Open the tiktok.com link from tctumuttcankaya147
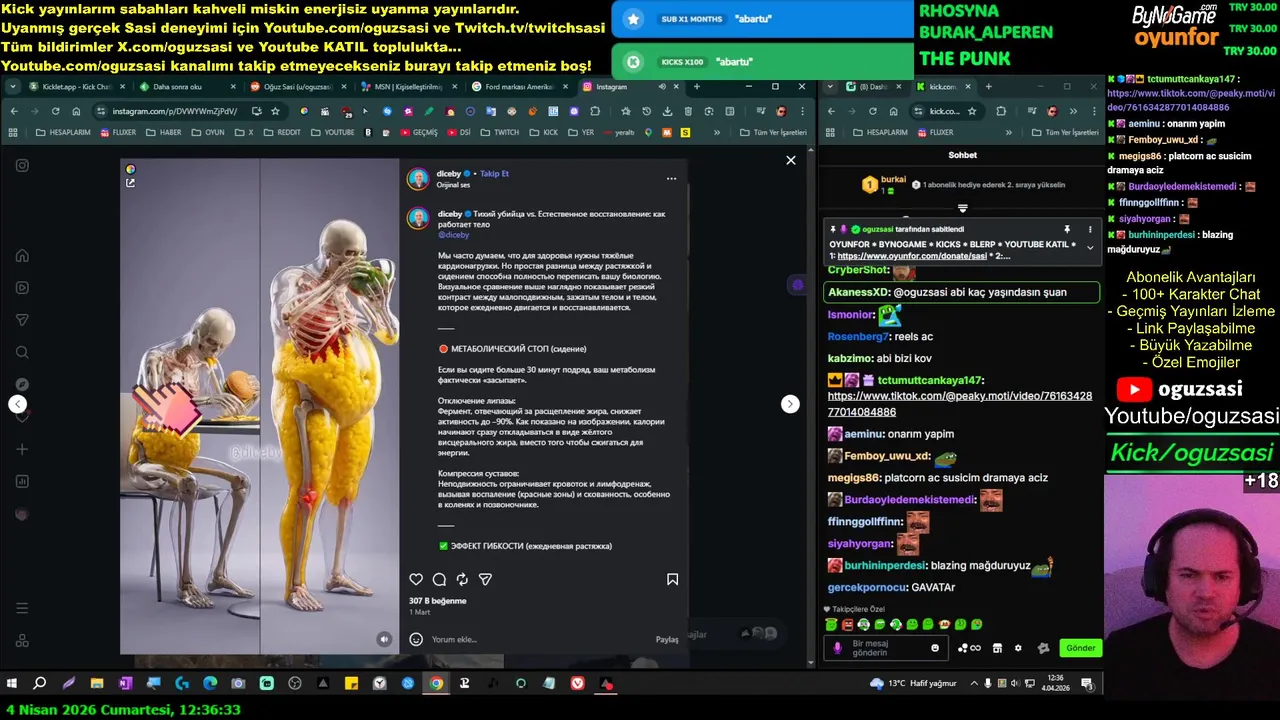The height and width of the screenshot is (720, 1280). coord(959,404)
